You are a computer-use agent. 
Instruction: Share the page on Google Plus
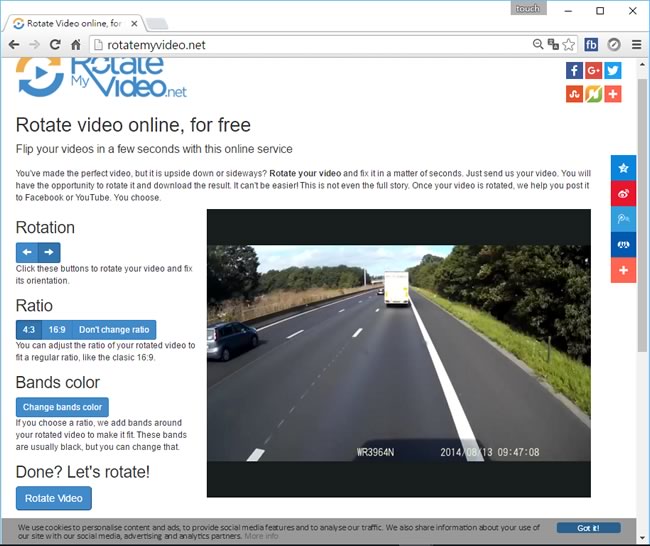(x=593, y=70)
